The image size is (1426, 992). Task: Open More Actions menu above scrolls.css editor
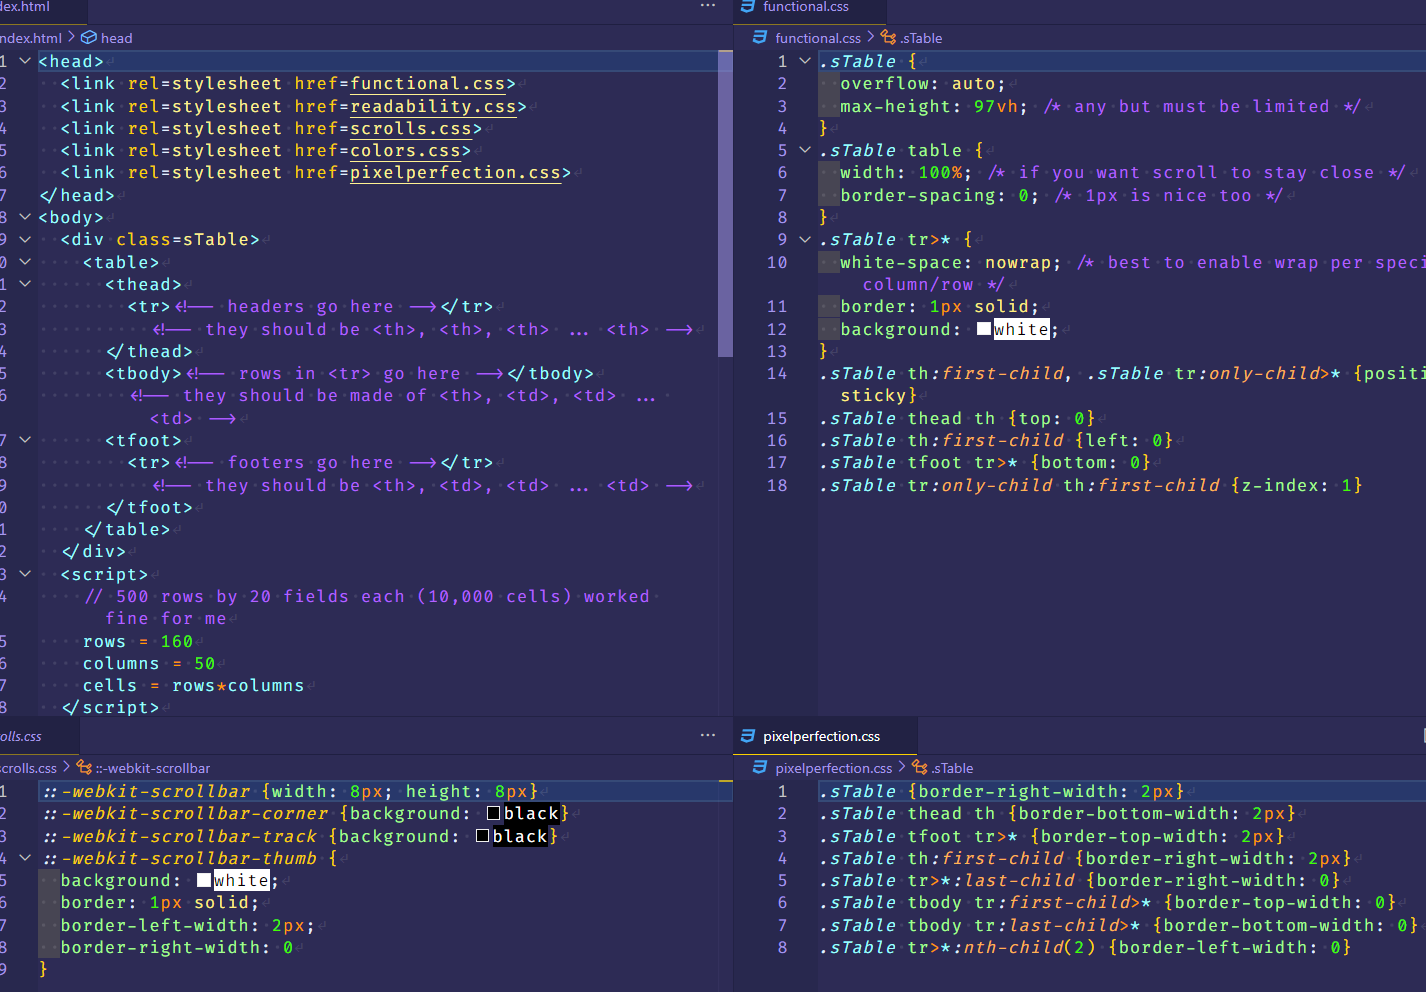pyautogui.click(x=708, y=735)
